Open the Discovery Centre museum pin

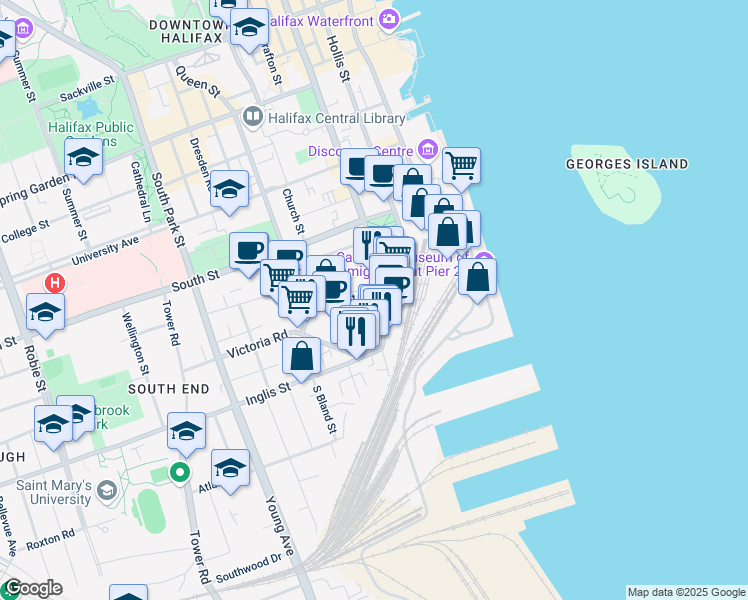click(427, 149)
